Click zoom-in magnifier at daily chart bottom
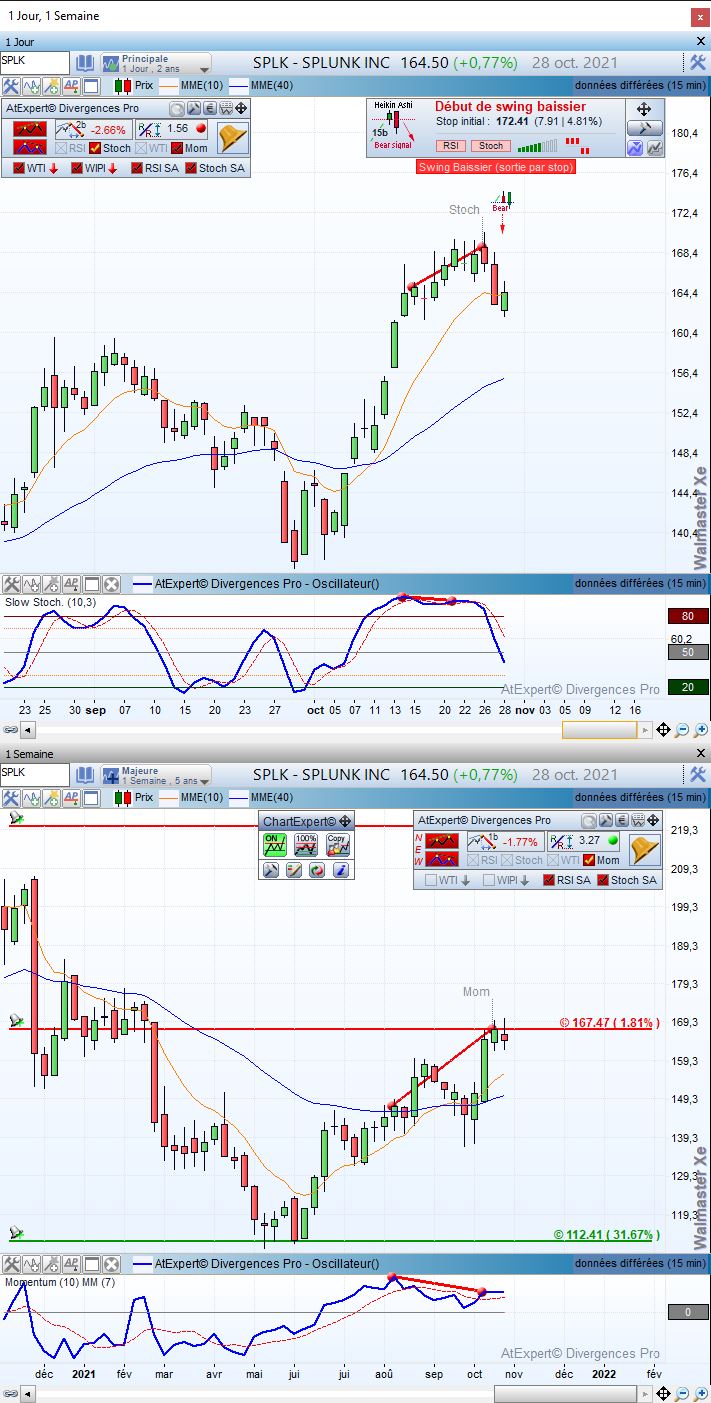The width and height of the screenshot is (711, 1403). [x=700, y=731]
